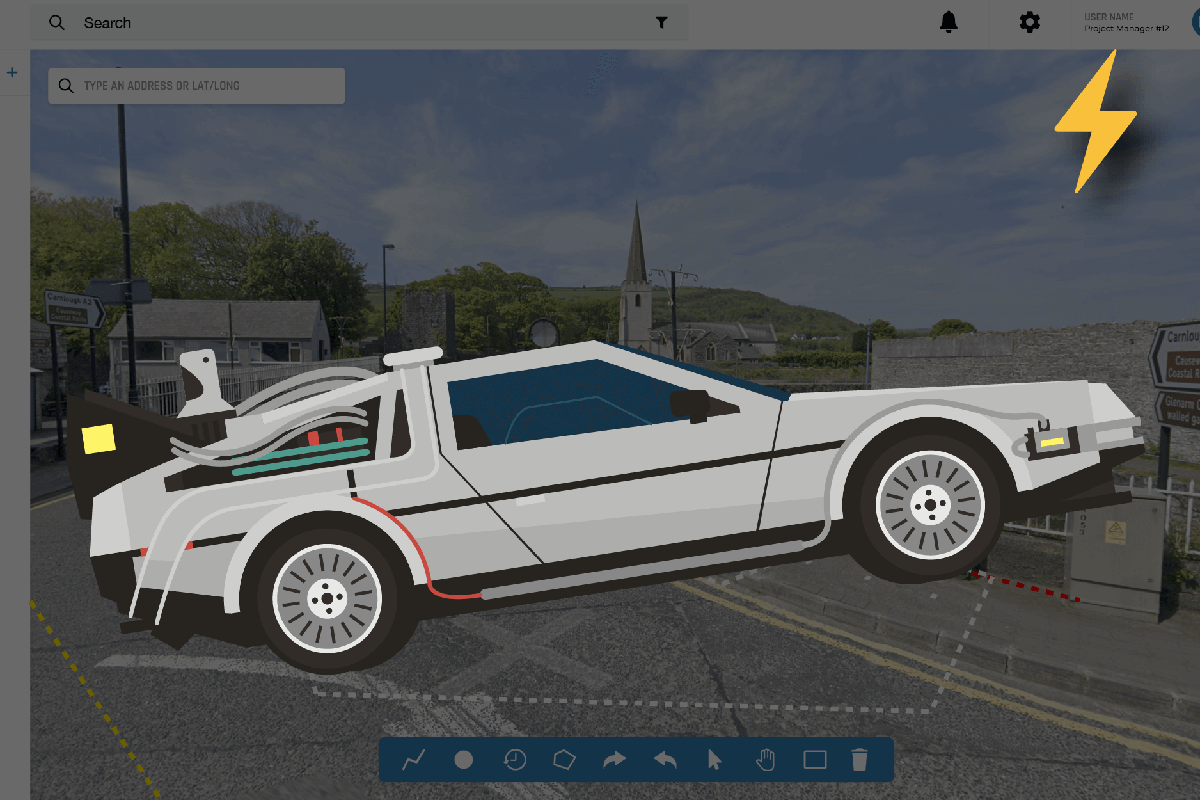Open the filter funnel dropdown in Search bar
Image resolution: width=1200 pixels, height=800 pixels.
[x=662, y=22]
